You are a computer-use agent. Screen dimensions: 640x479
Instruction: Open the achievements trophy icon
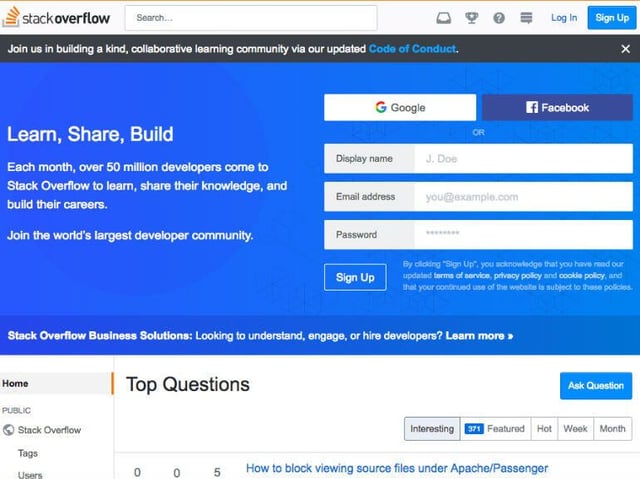click(471, 18)
